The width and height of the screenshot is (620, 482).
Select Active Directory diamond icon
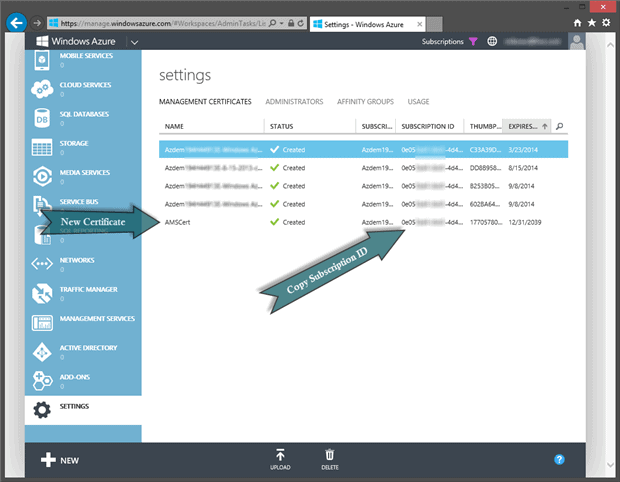click(x=42, y=352)
